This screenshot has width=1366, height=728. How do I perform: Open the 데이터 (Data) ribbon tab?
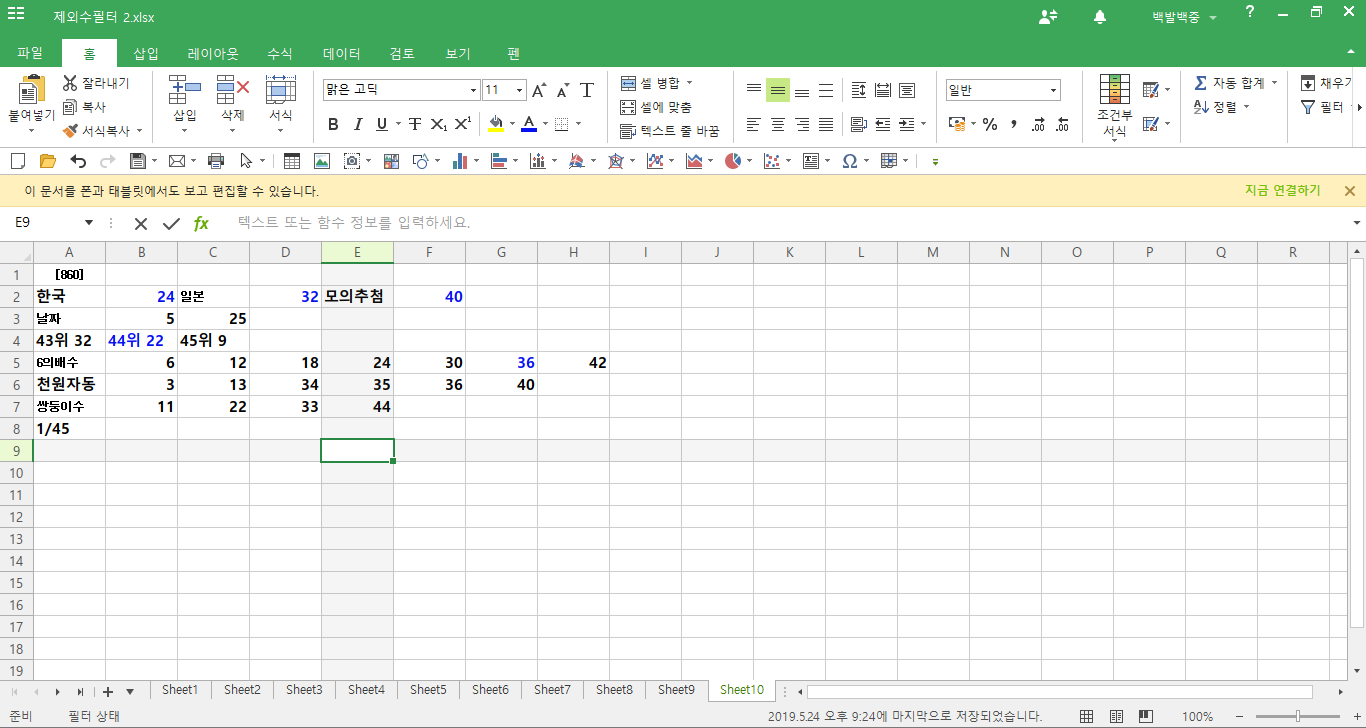[x=341, y=54]
